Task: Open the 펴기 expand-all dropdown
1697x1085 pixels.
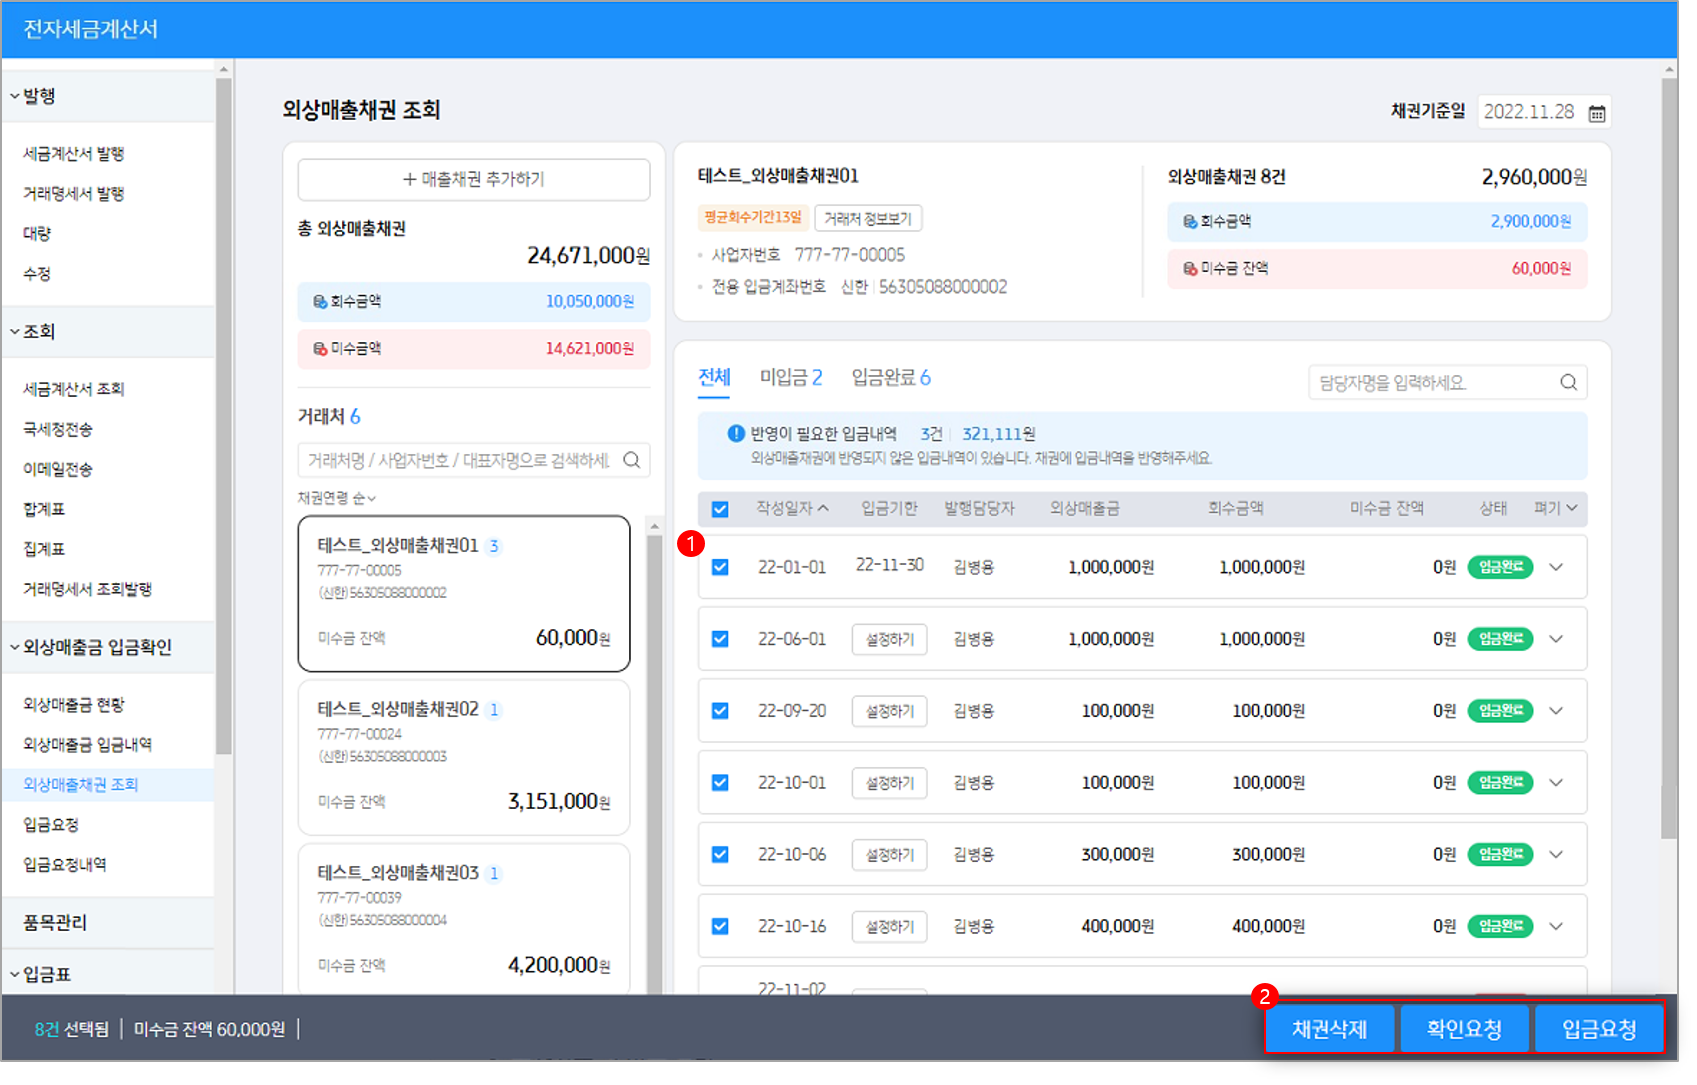Action: pos(1555,508)
